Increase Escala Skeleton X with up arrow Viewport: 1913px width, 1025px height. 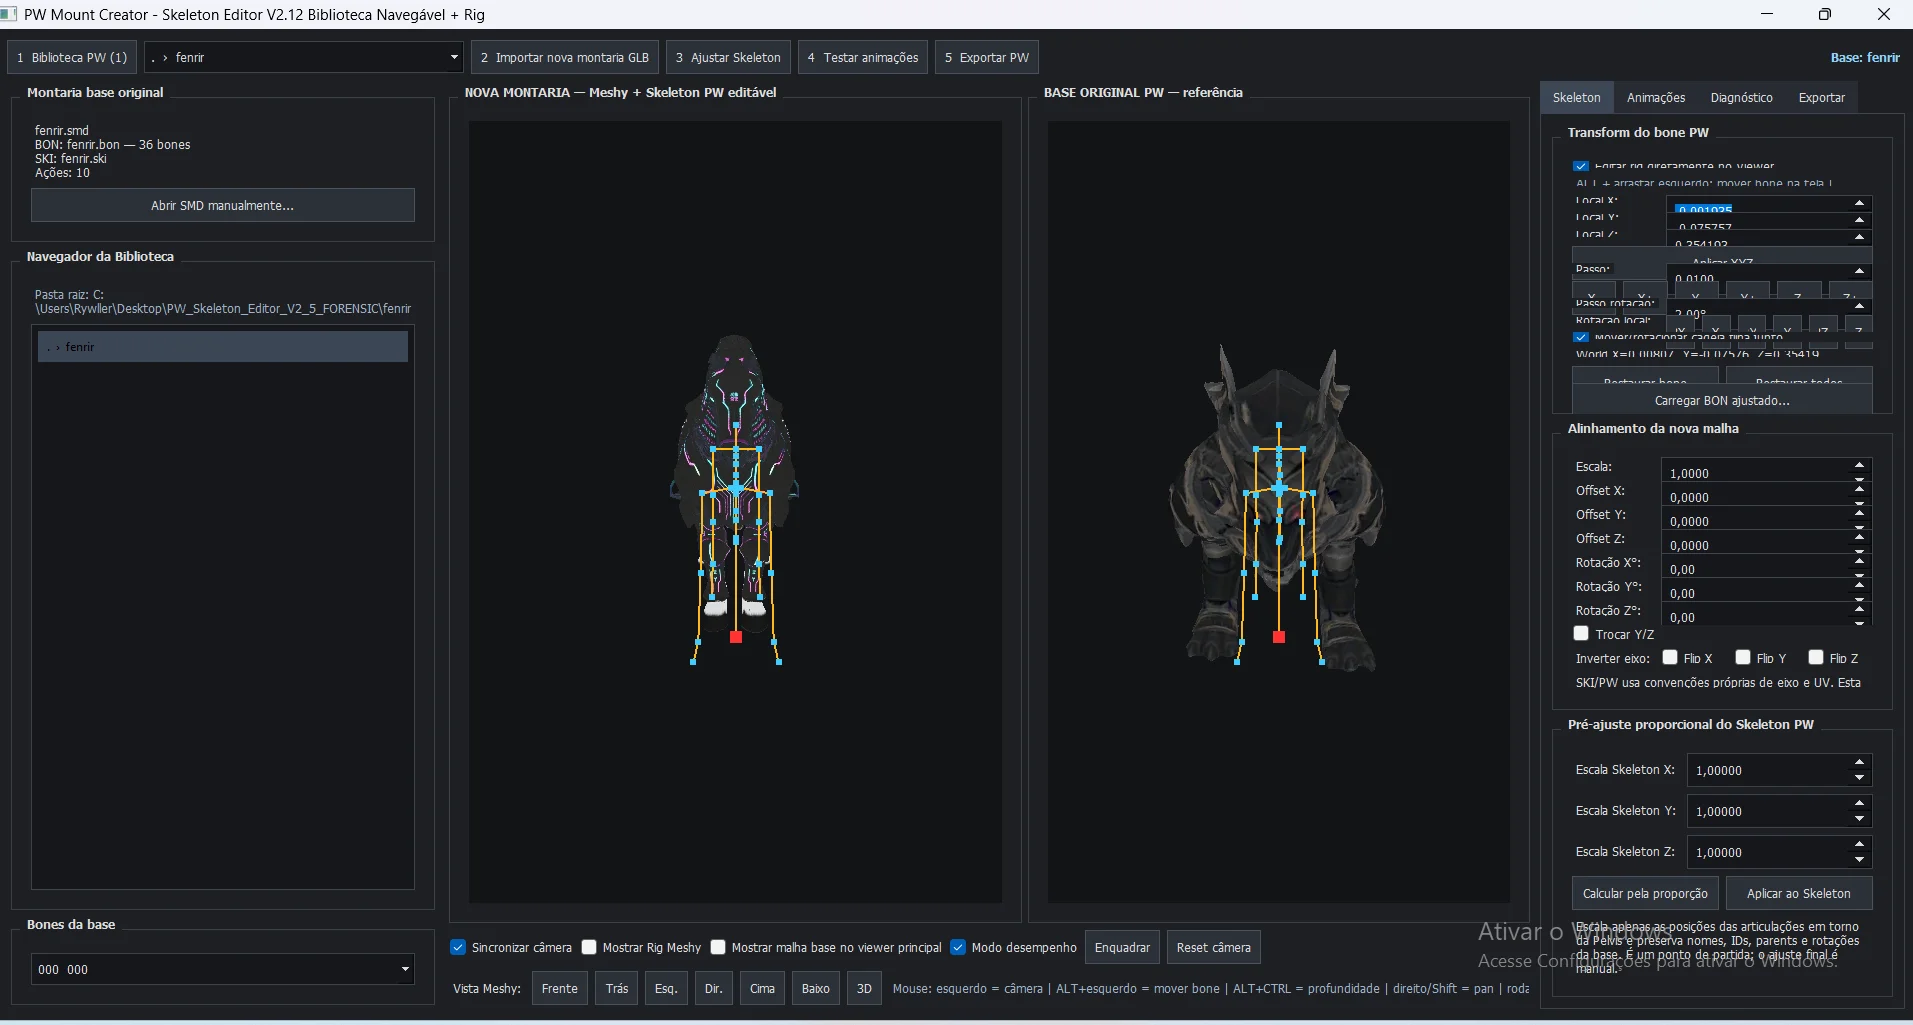pyautogui.click(x=1859, y=762)
